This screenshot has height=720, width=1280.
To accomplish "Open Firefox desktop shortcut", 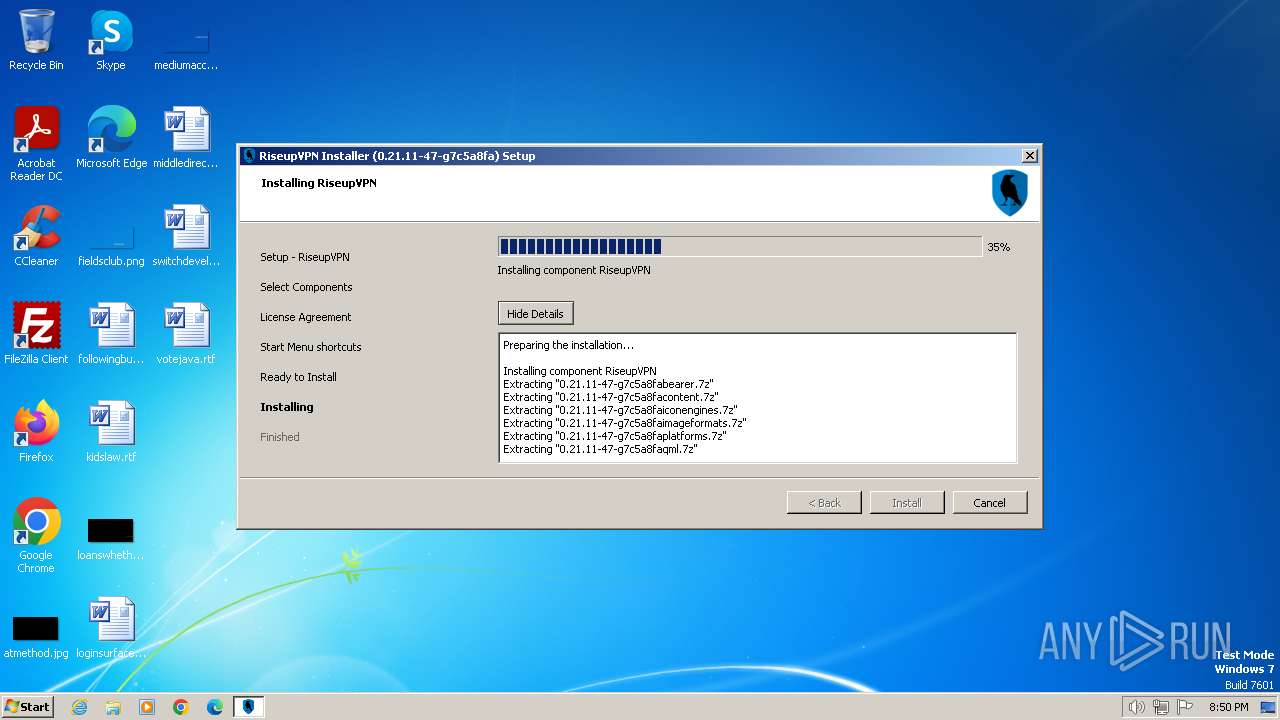I will (36, 432).
